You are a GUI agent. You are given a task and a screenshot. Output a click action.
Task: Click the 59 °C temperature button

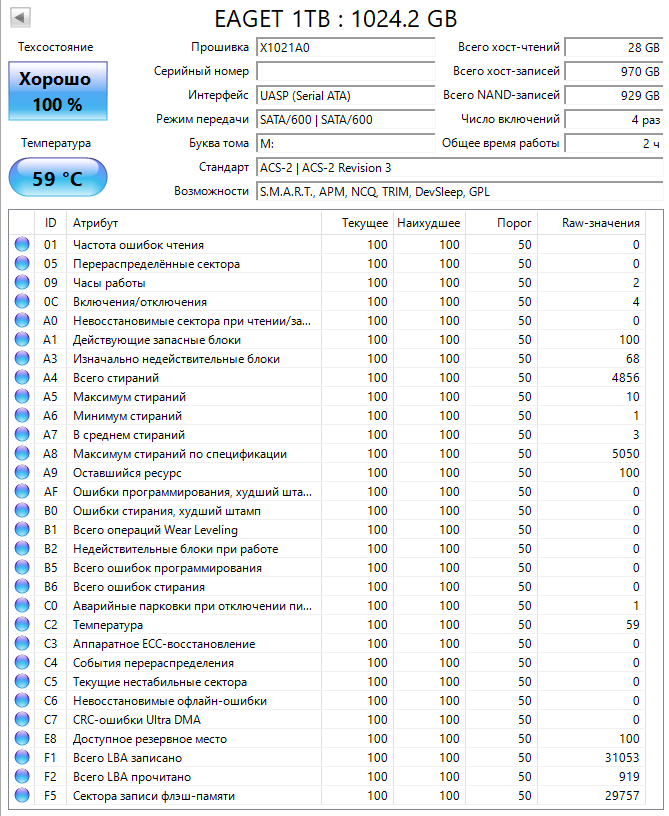coord(56,180)
